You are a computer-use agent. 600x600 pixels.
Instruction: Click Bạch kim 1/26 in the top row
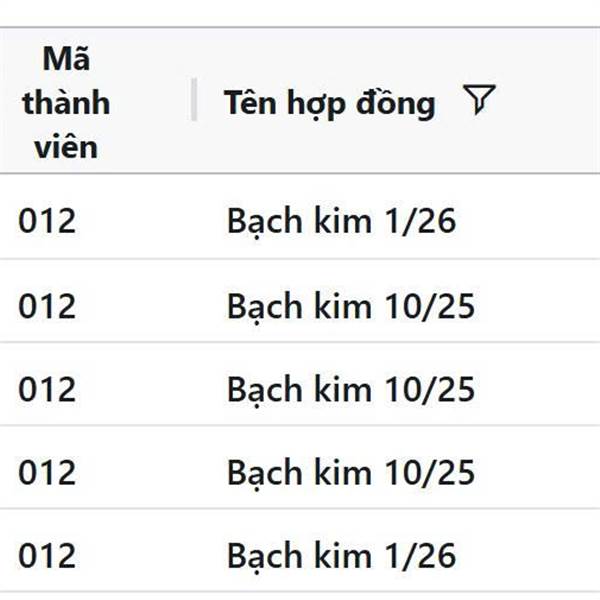tap(341, 222)
